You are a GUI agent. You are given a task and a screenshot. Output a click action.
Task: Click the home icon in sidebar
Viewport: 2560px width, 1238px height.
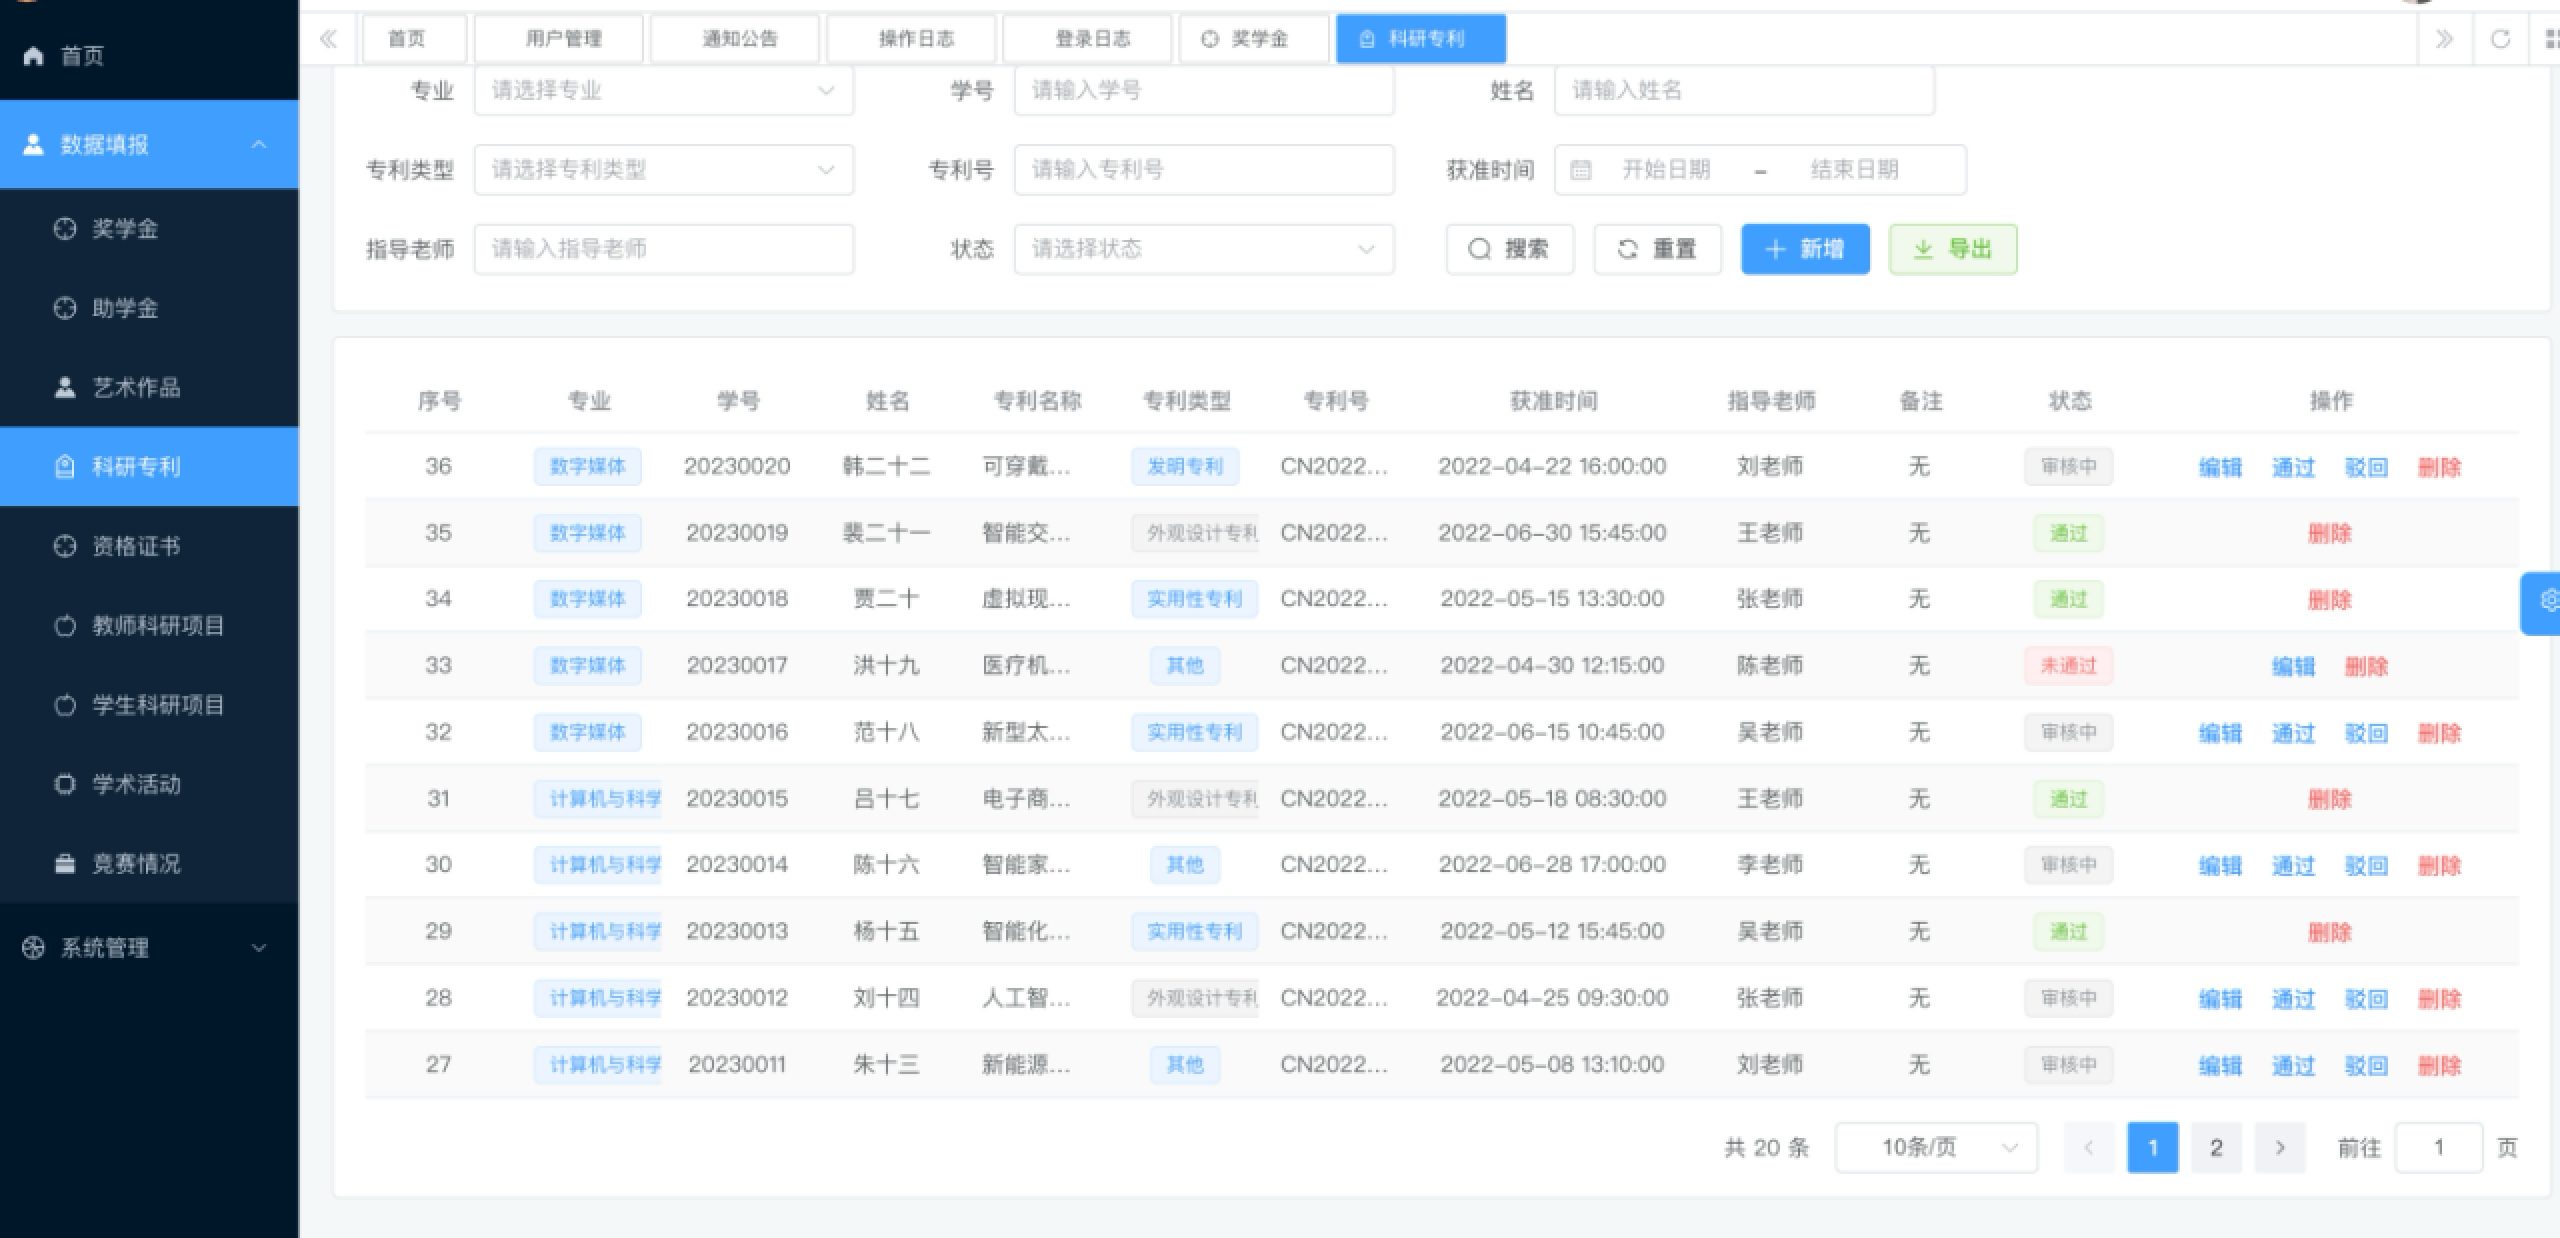33,56
